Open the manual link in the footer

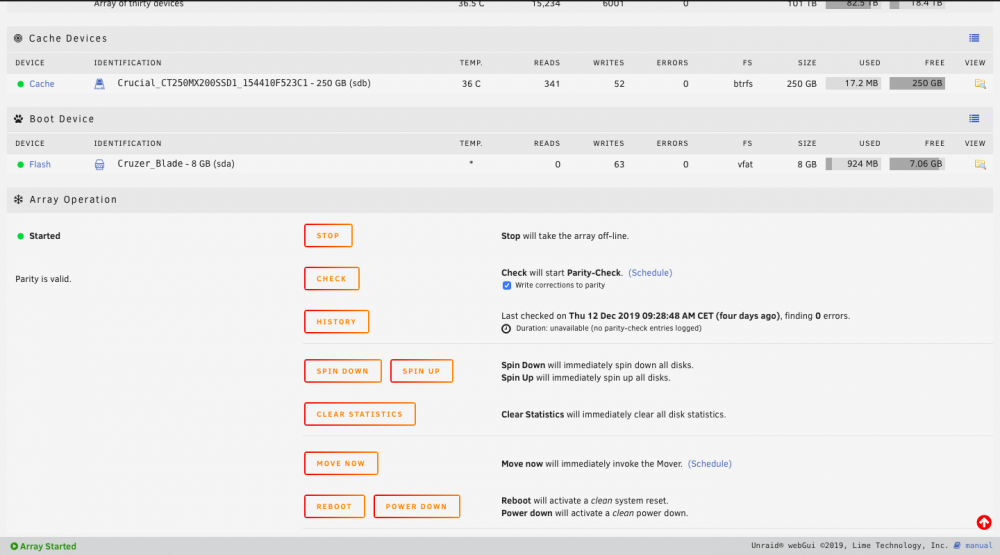[978, 545]
